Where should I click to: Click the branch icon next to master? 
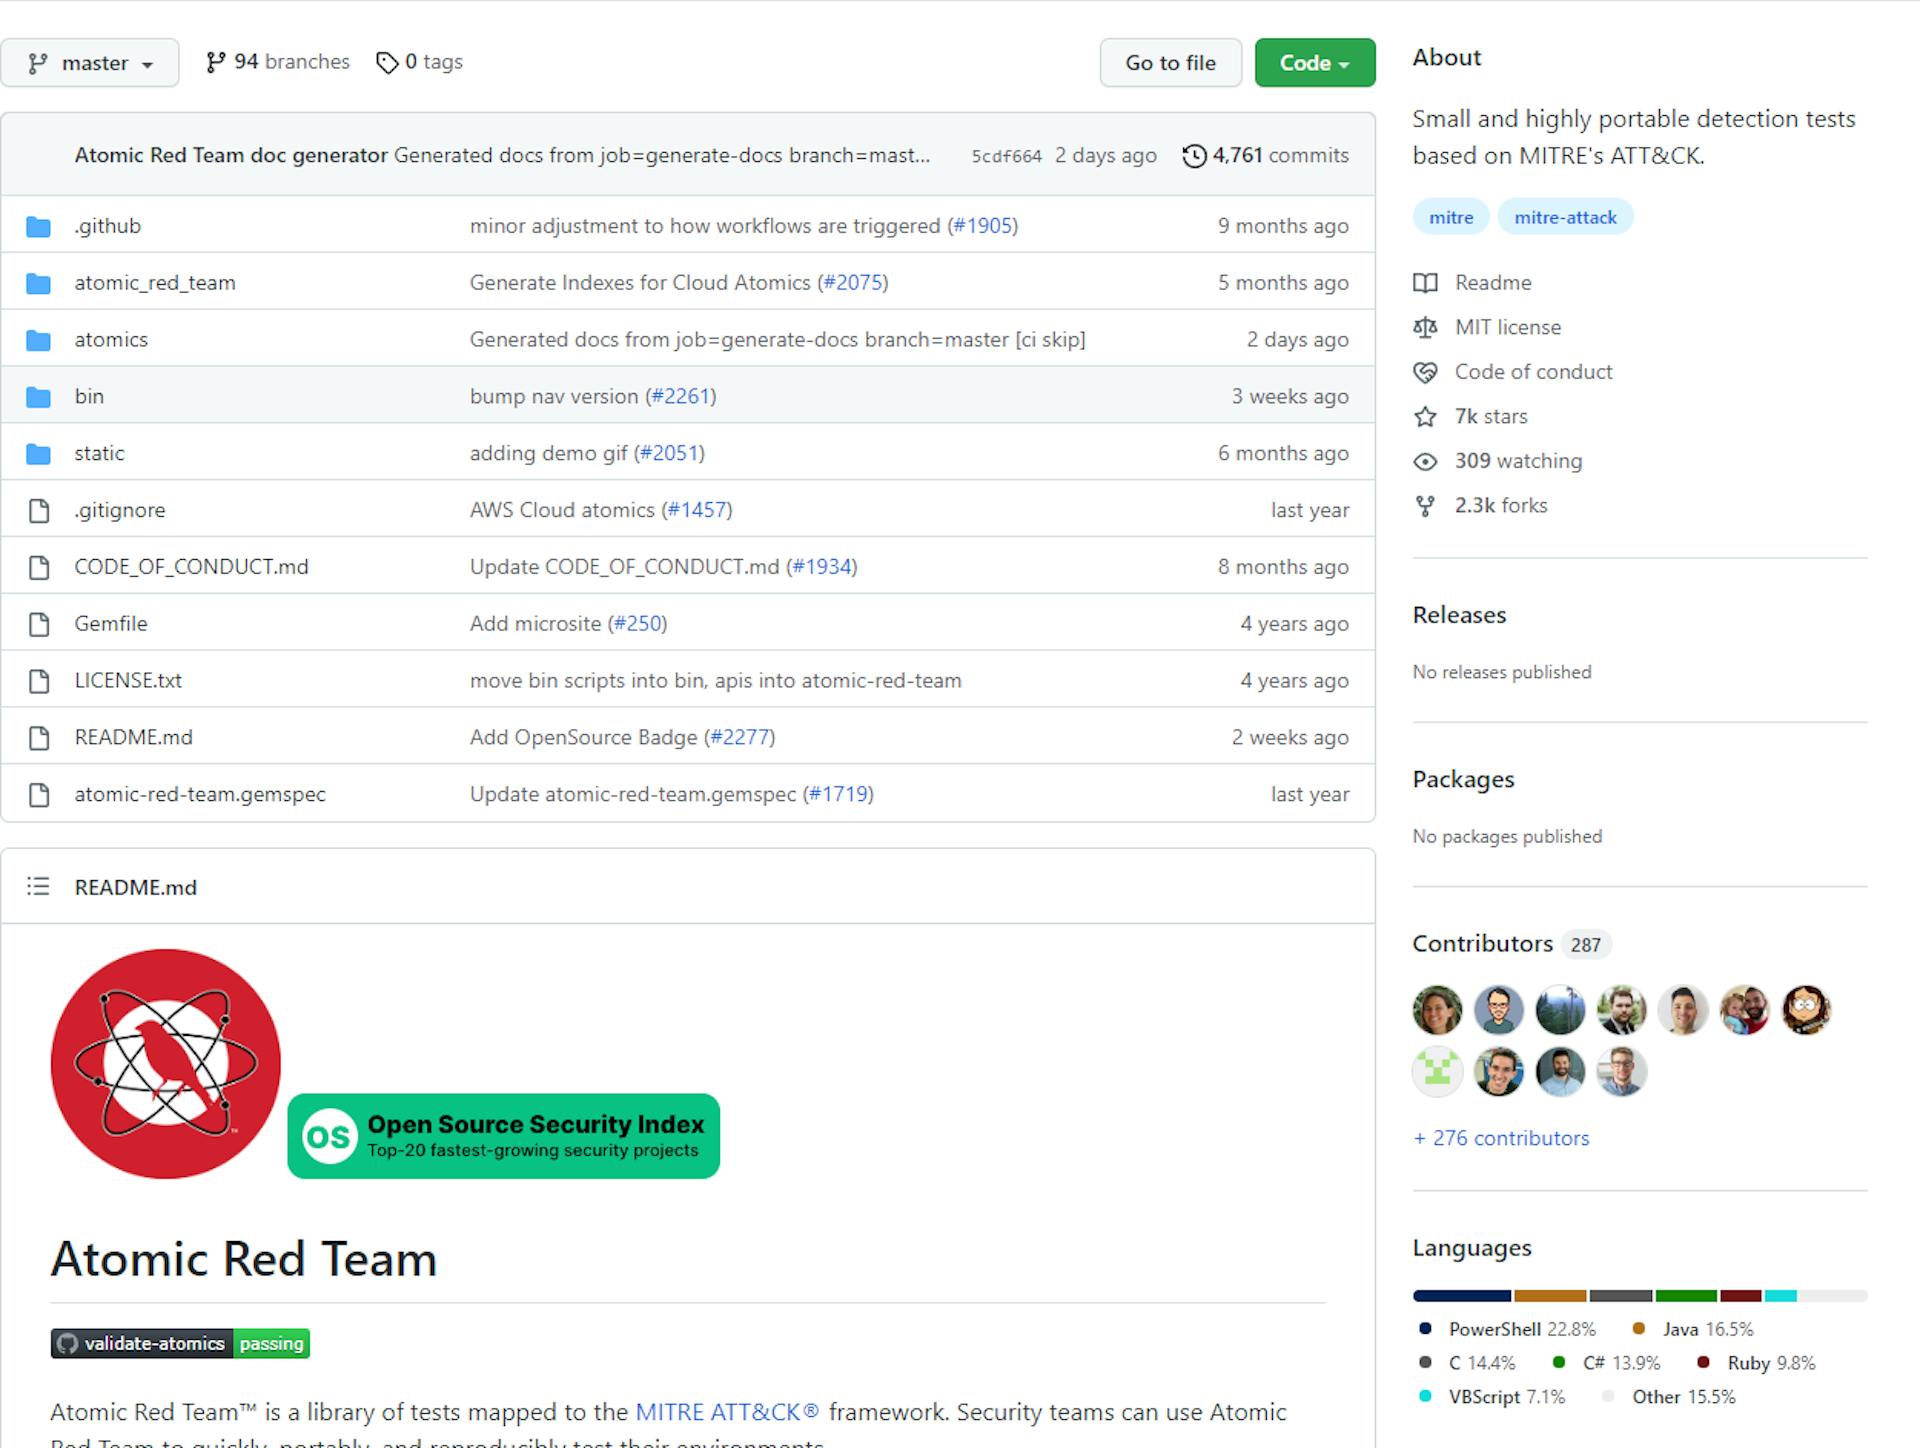[37, 62]
